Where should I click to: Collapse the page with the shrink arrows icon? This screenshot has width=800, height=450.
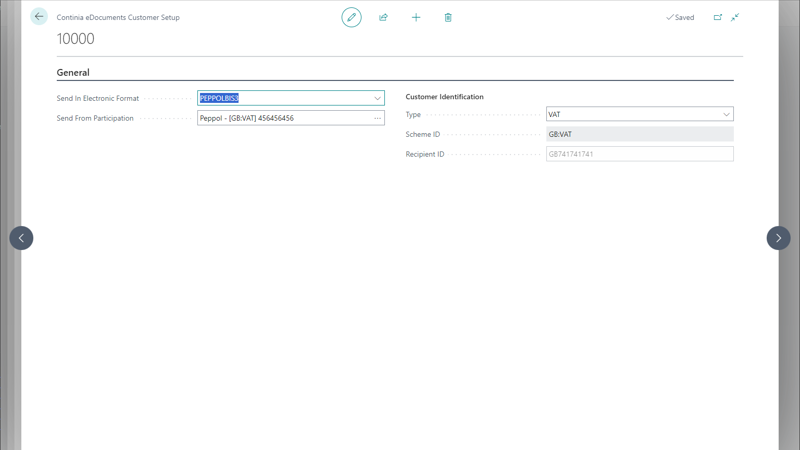click(x=735, y=17)
